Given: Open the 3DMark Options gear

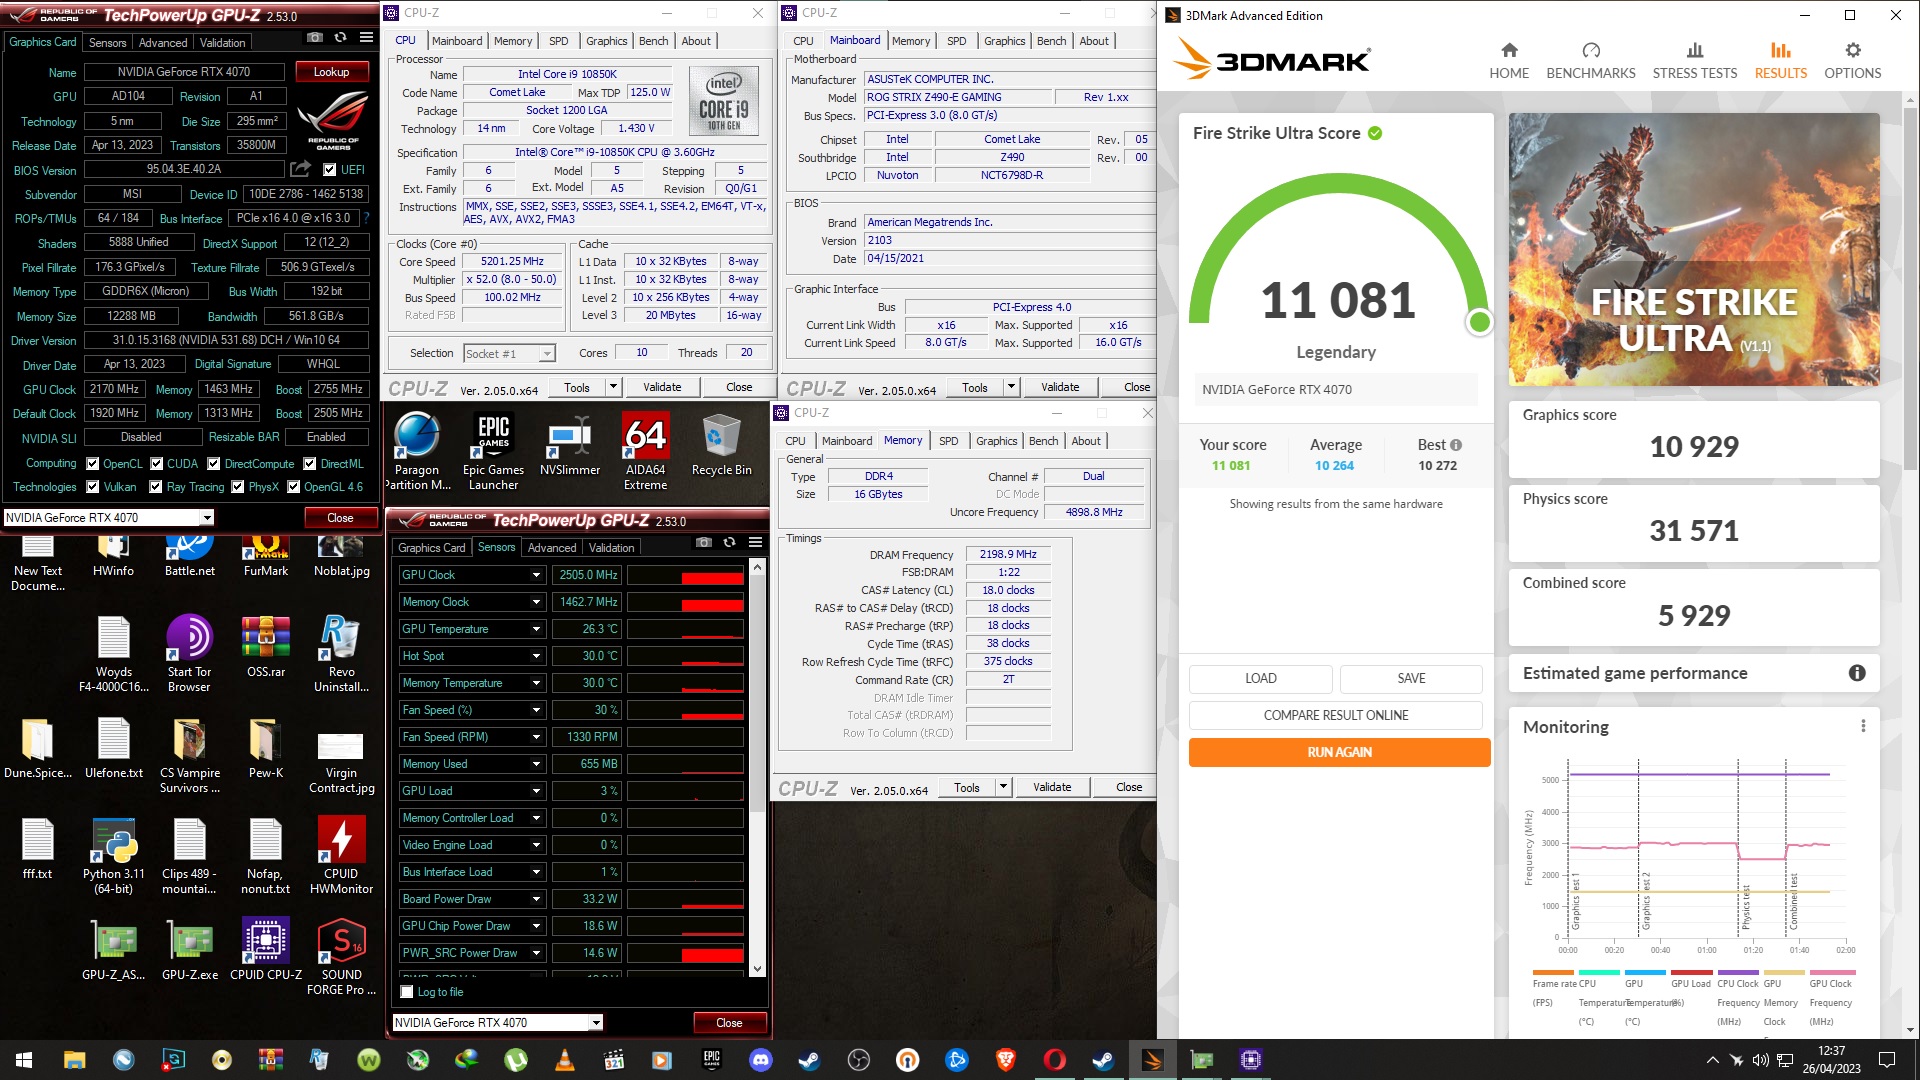Looking at the screenshot, I should point(1853,61).
